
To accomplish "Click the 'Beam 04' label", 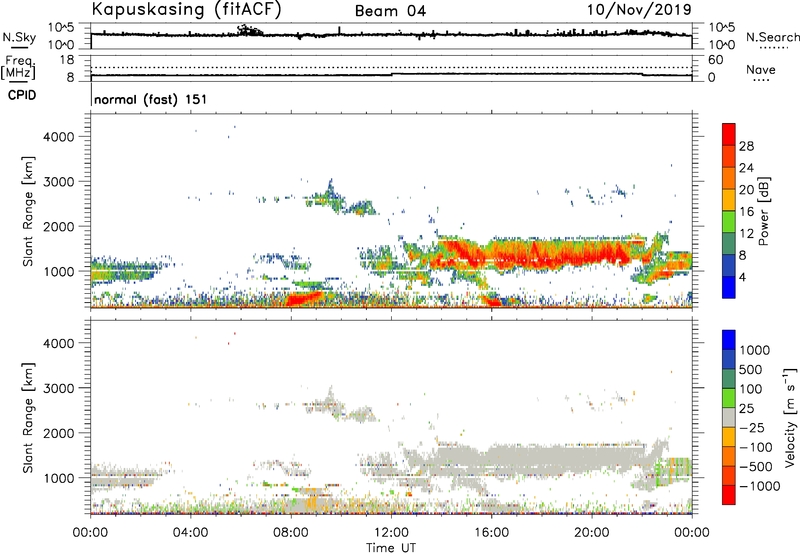I will [x=390, y=11].
